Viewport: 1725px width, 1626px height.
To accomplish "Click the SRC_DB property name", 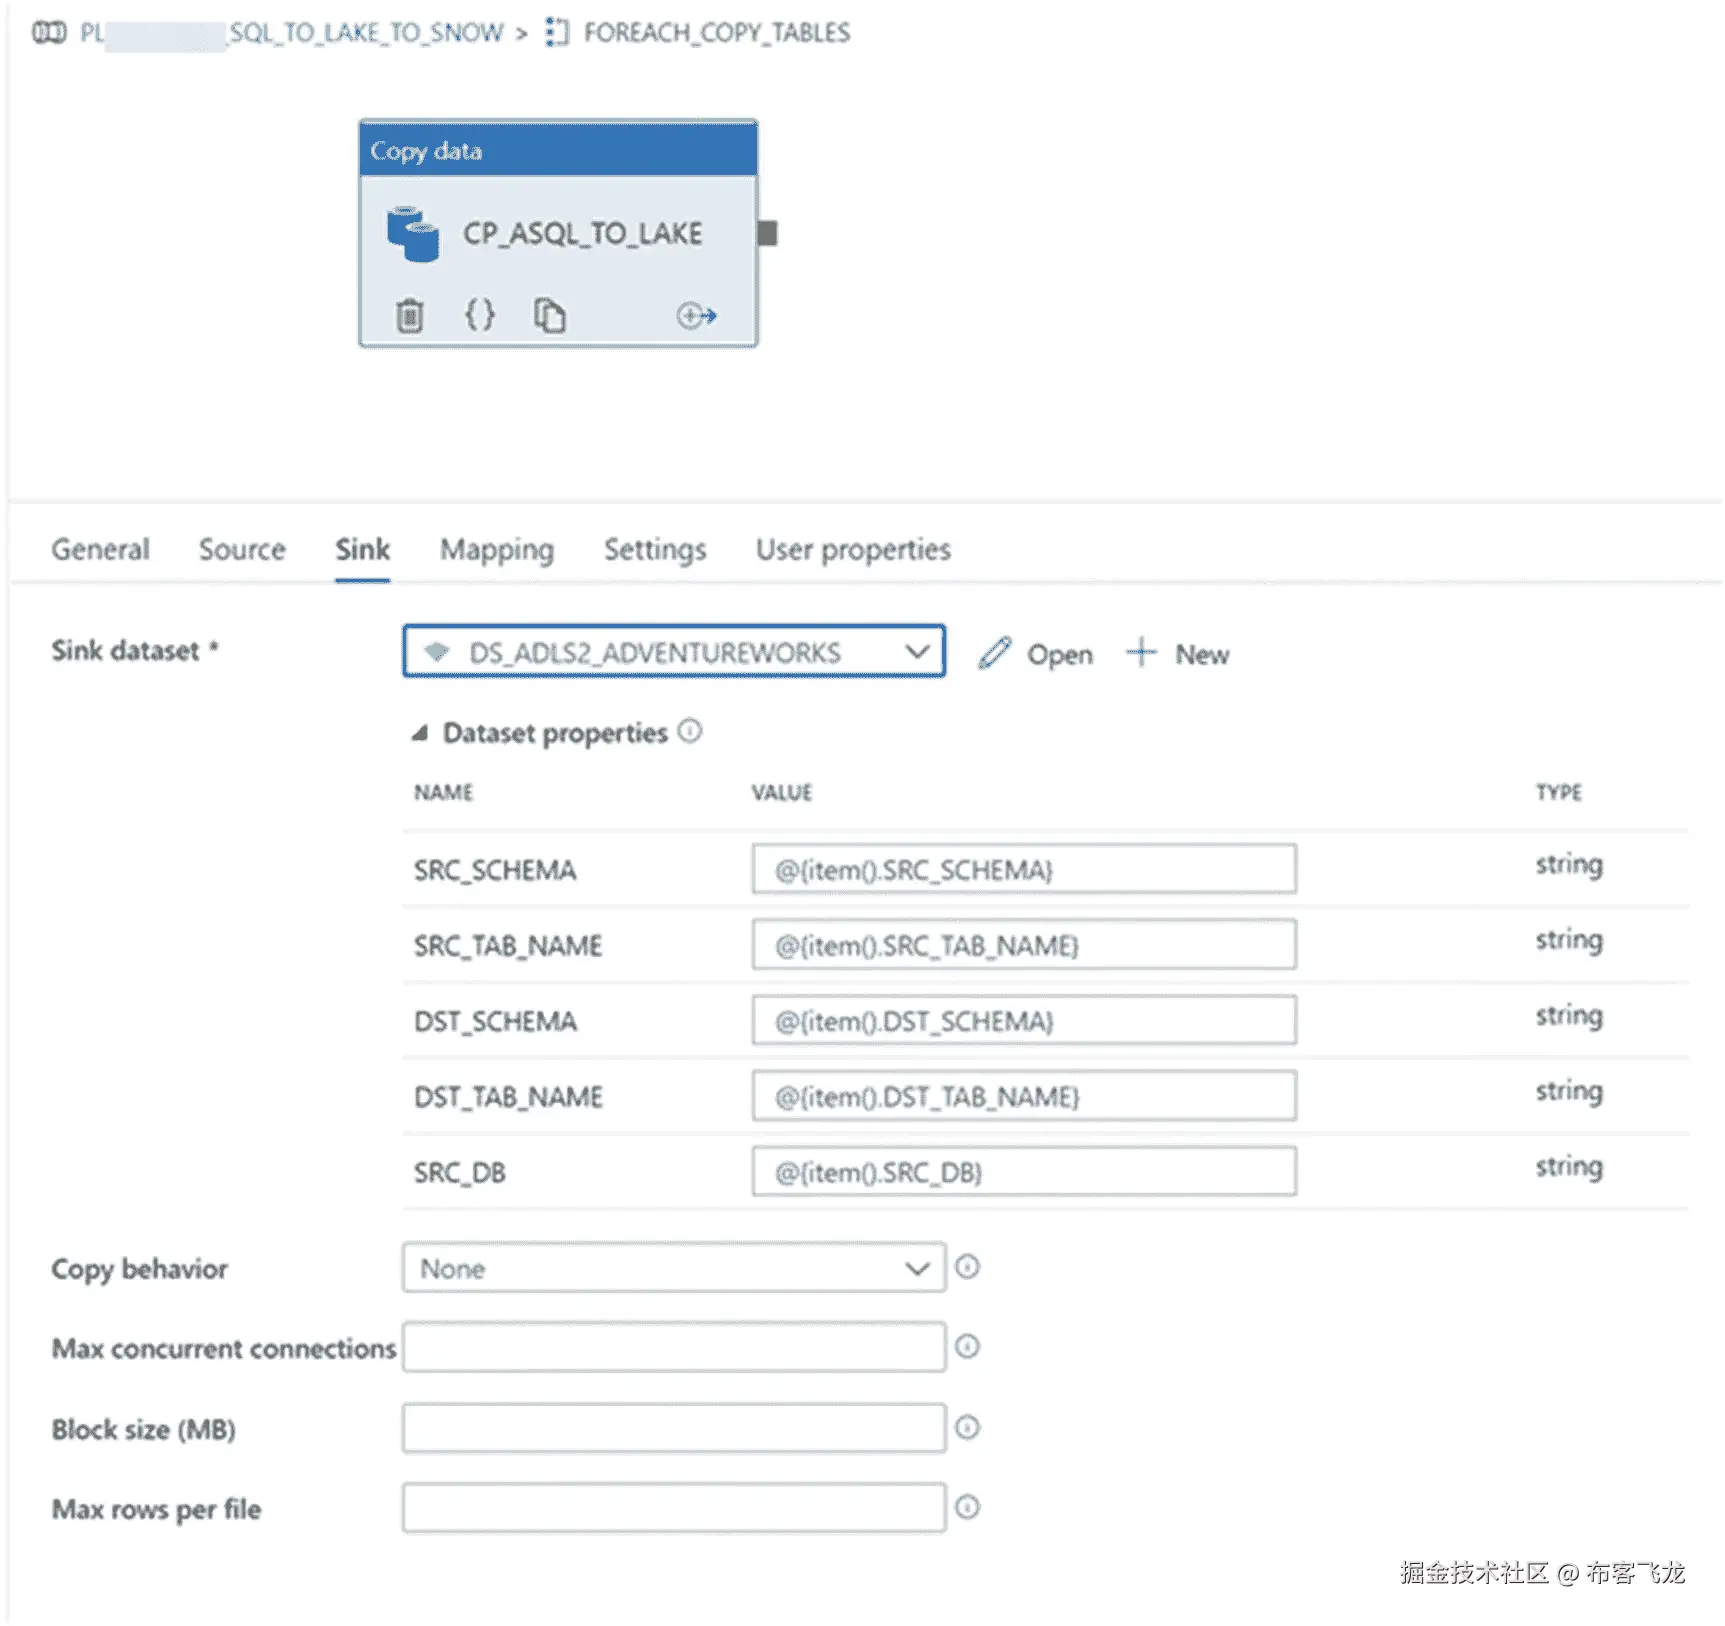I will click(x=460, y=1172).
